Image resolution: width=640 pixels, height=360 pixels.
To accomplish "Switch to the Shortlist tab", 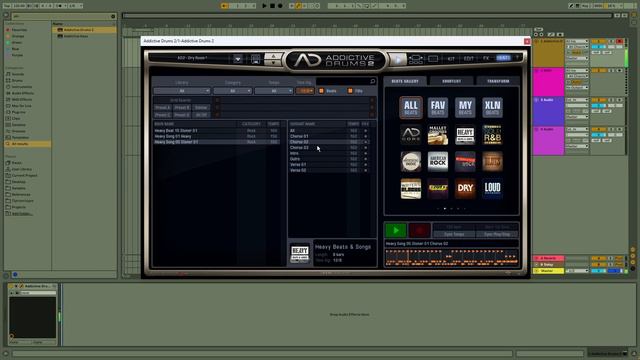I will coord(451,81).
